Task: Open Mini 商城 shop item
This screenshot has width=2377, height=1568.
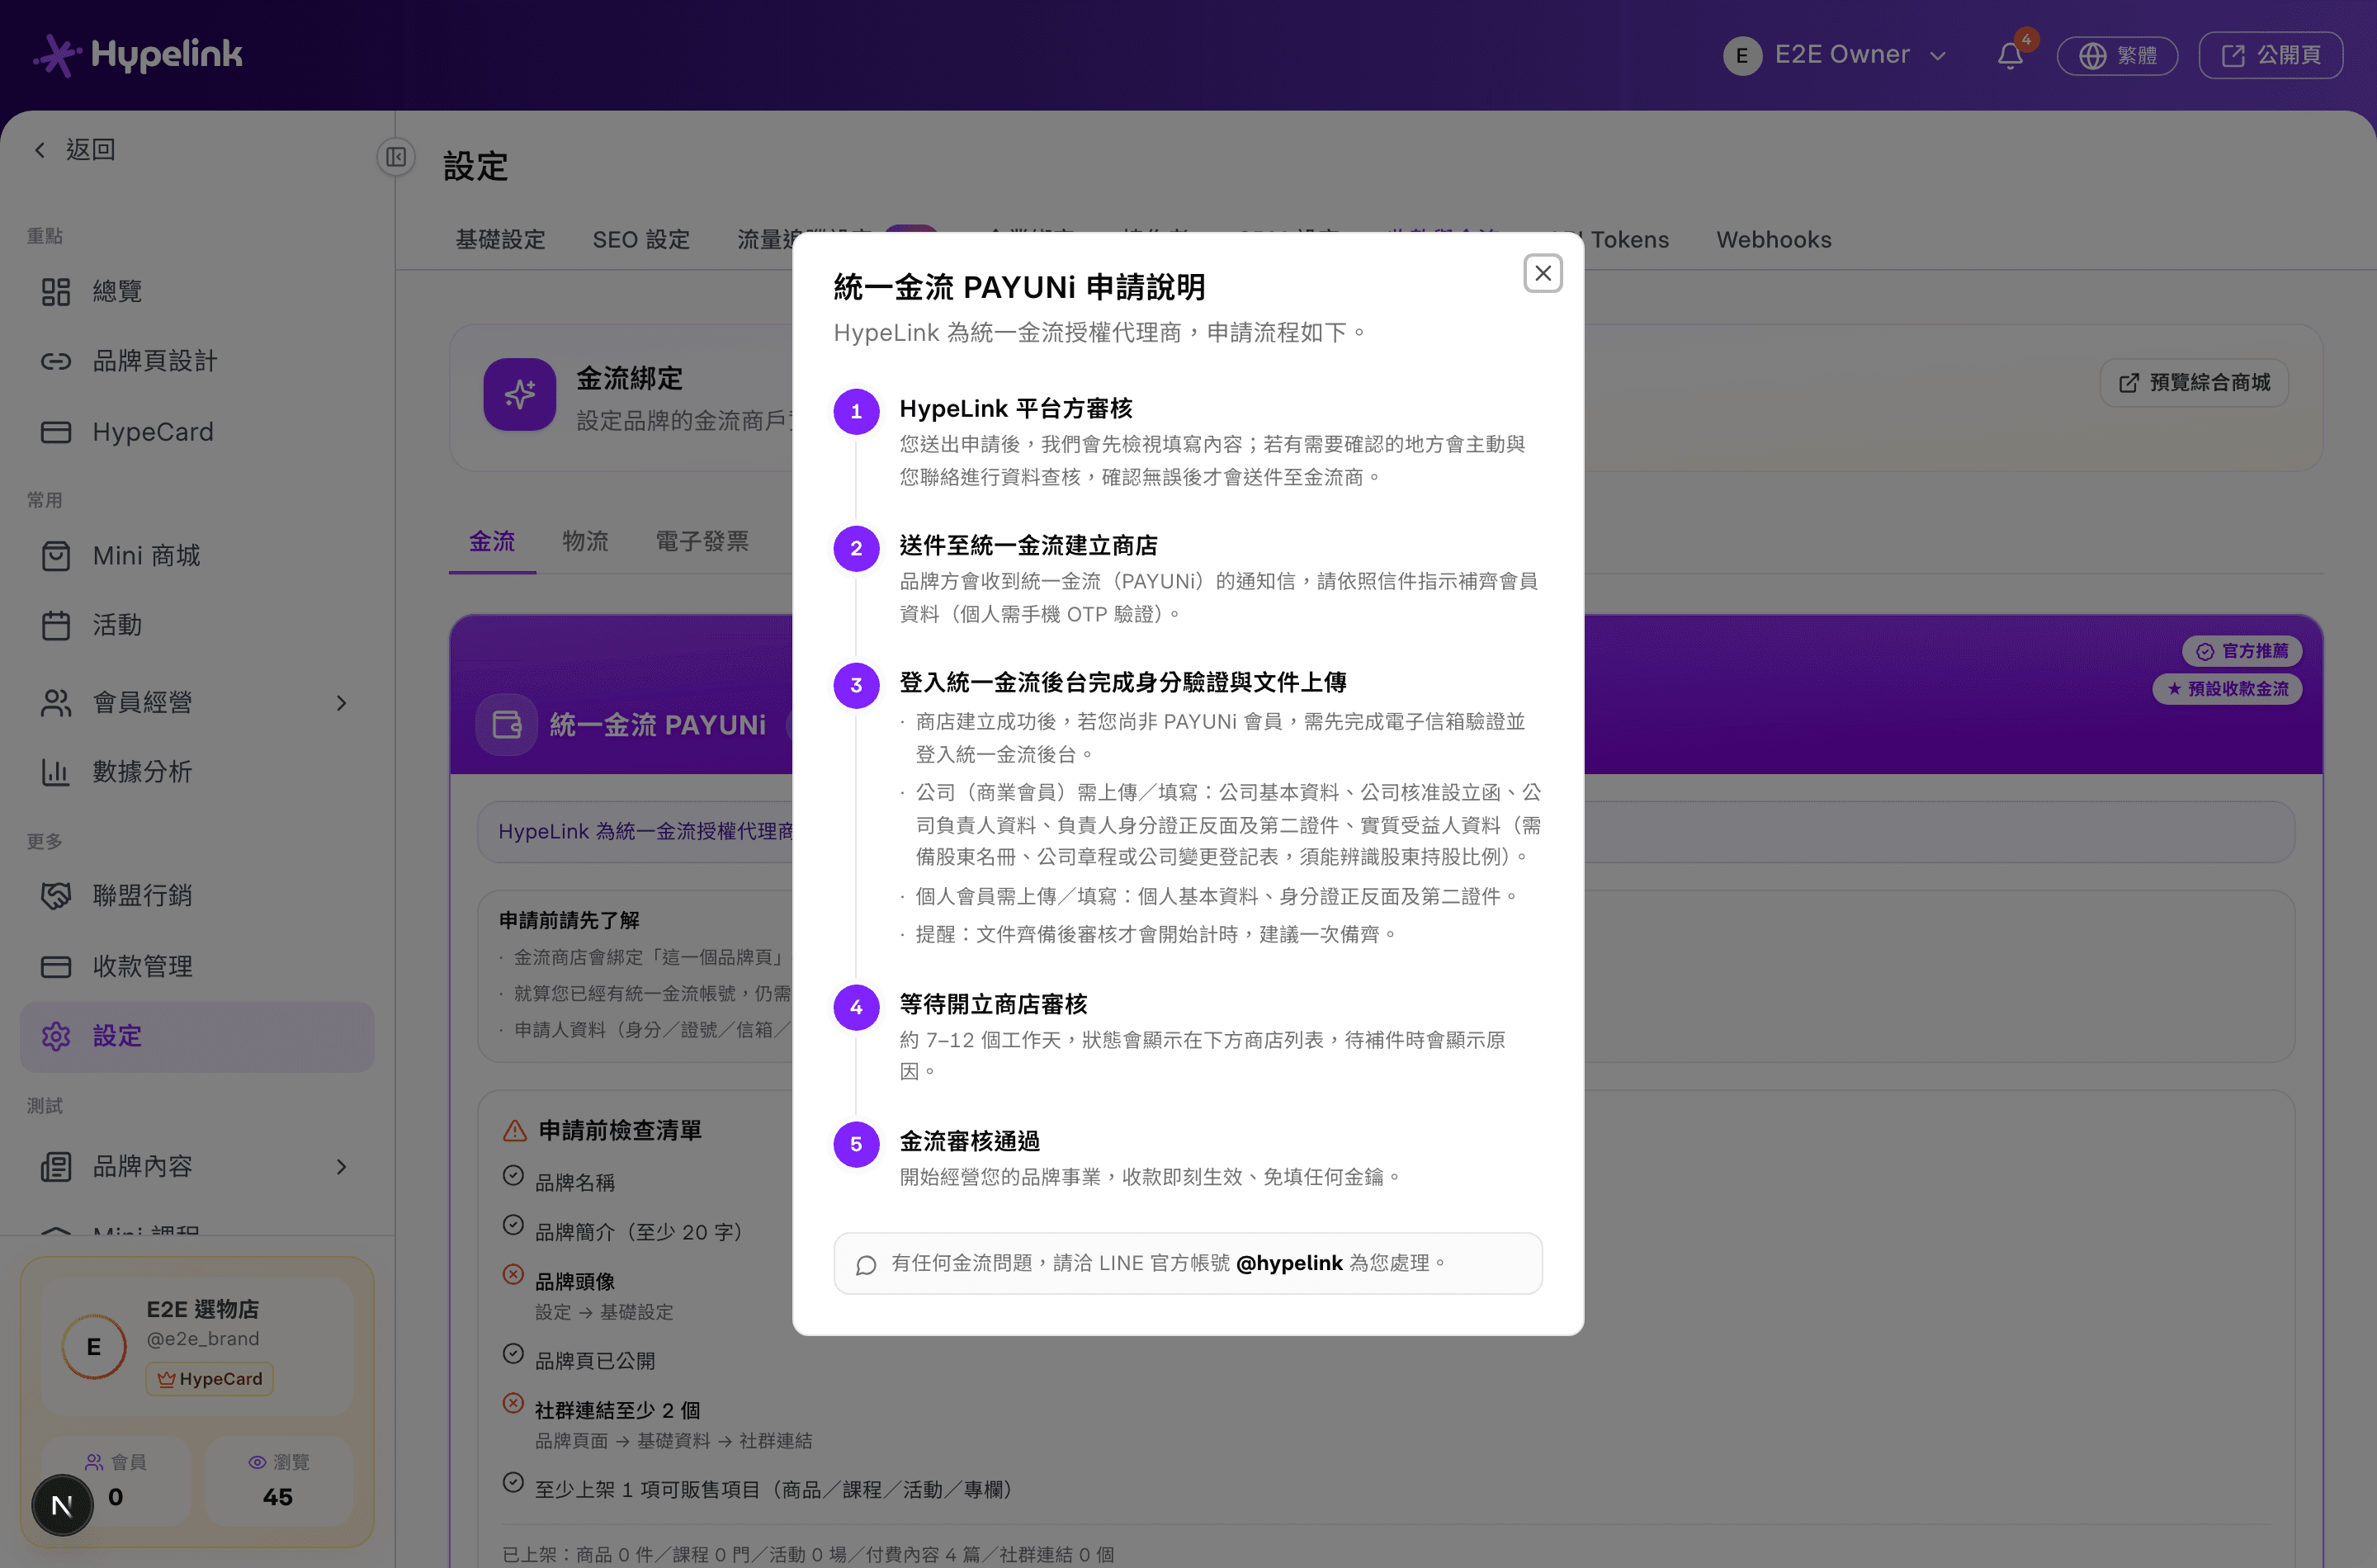Action: coord(197,555)
